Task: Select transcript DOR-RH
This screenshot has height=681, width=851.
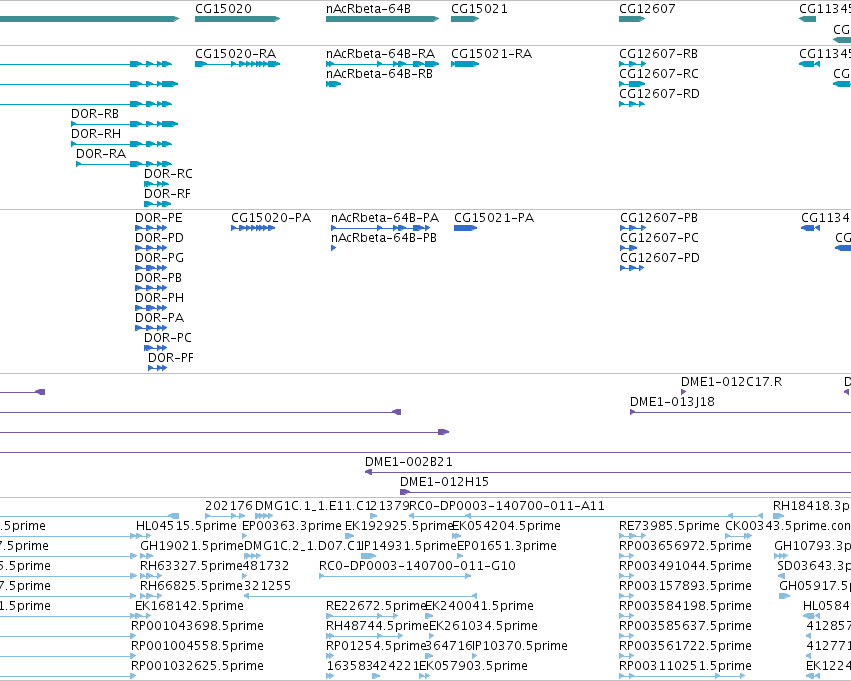Action: tap(96, 134)
